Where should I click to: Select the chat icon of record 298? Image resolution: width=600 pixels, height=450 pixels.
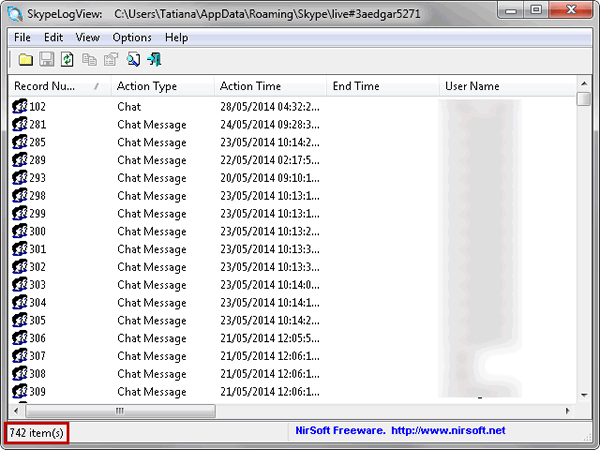point(20,196)
